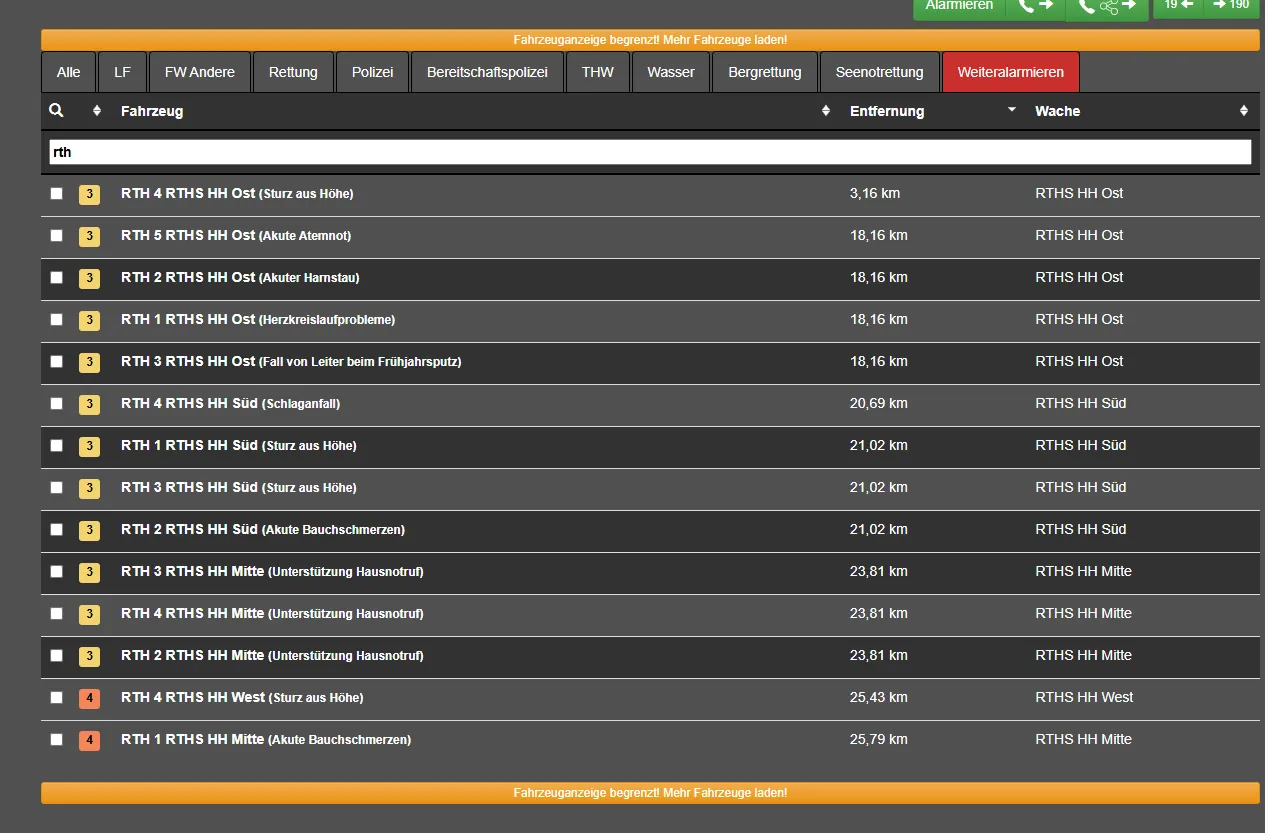Click the alarm, share and next phone button
The width and height of the screenshot is (1268, 833).
tap(1107, 7)
